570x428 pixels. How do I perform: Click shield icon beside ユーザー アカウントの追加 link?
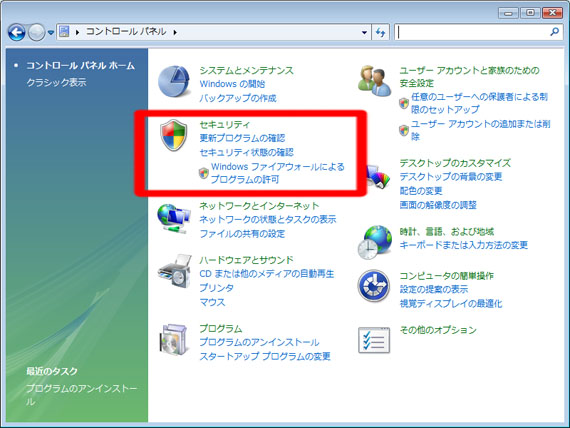click(x=404, y=130)
